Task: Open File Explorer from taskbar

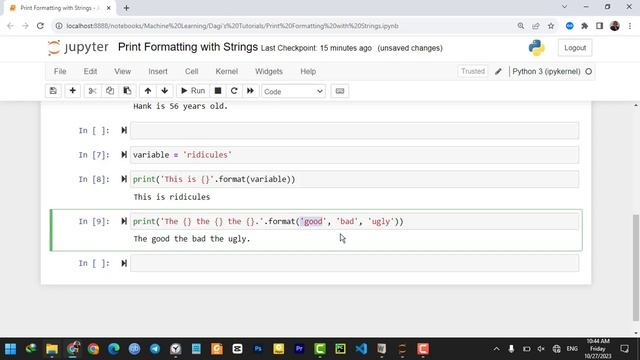Action: pyautogui.click(x=52, y=349)
